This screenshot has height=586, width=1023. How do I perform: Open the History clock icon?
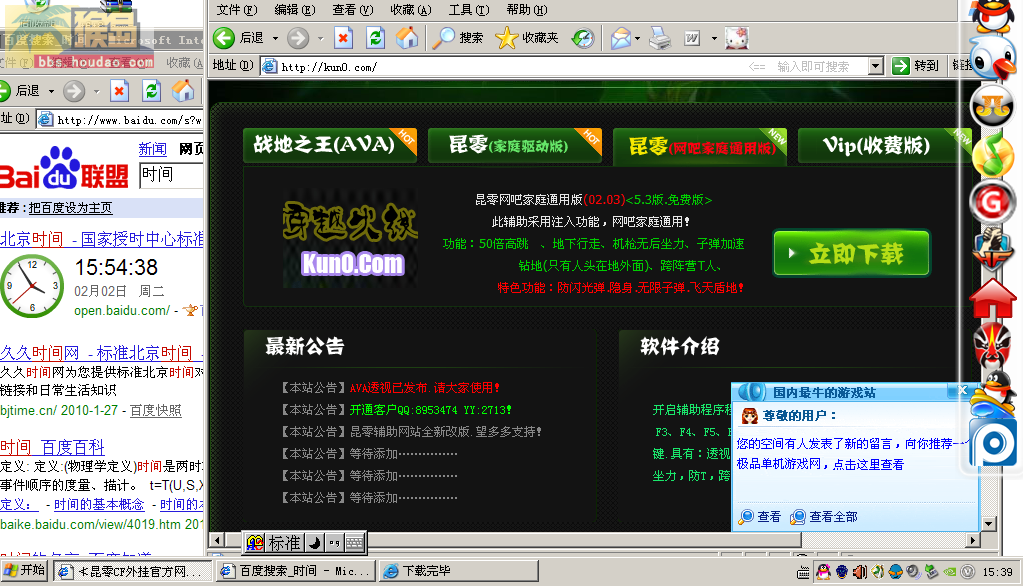pyautogui.click(x=583, y=39)
